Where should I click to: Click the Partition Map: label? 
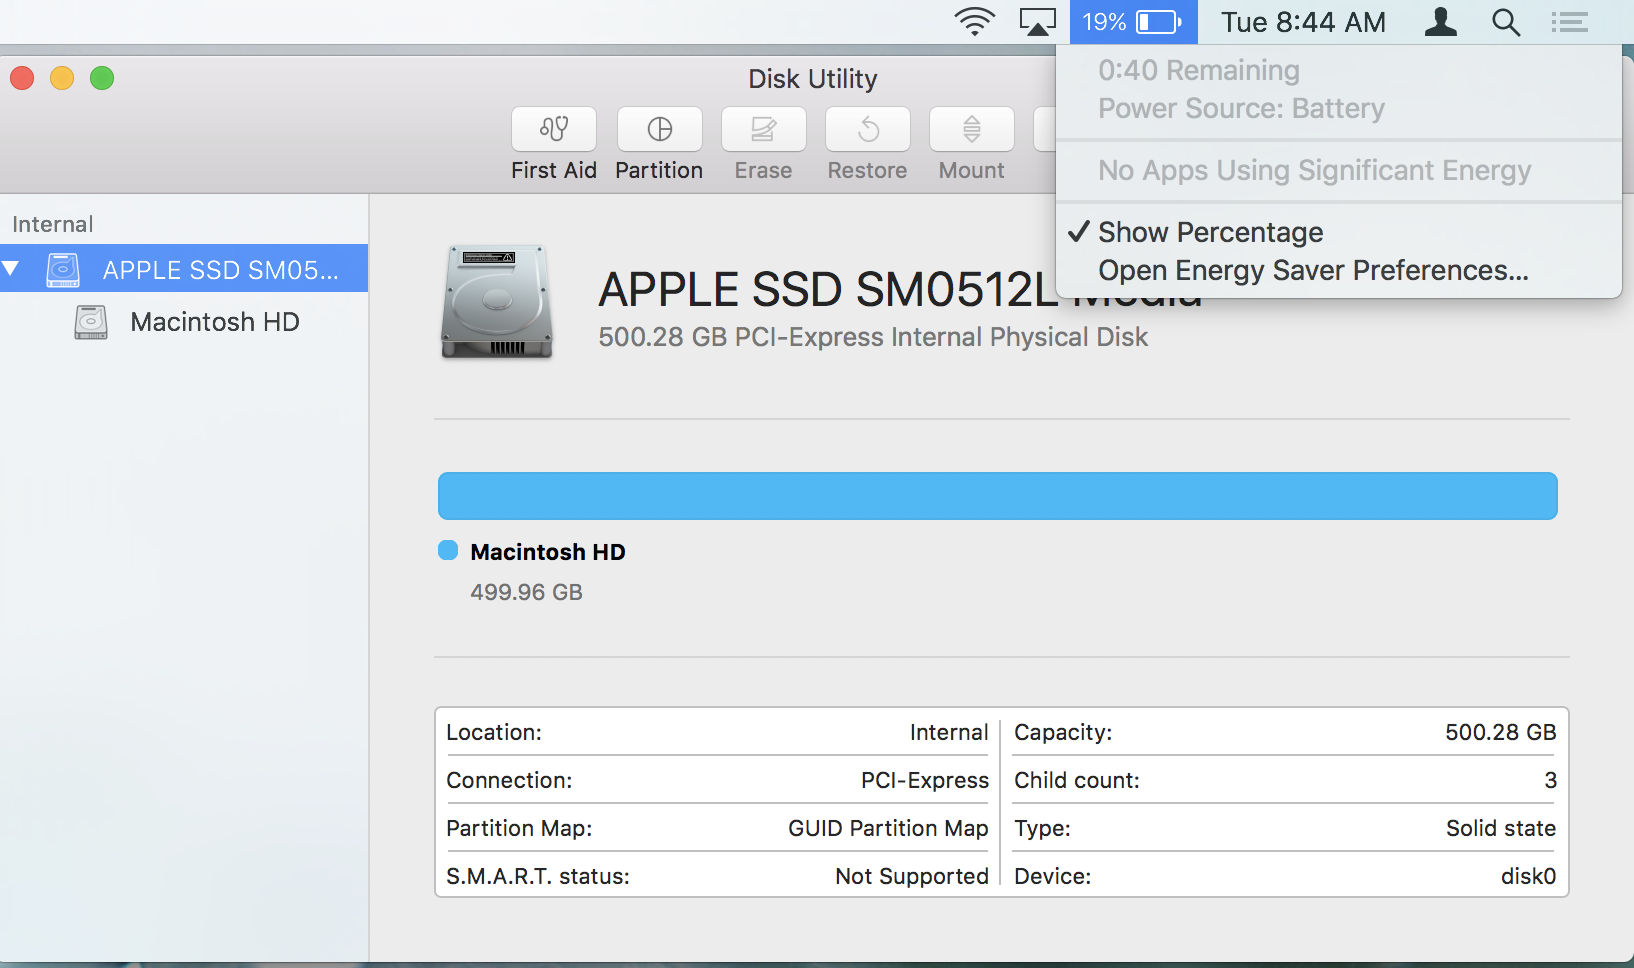(x=519, y=828)
